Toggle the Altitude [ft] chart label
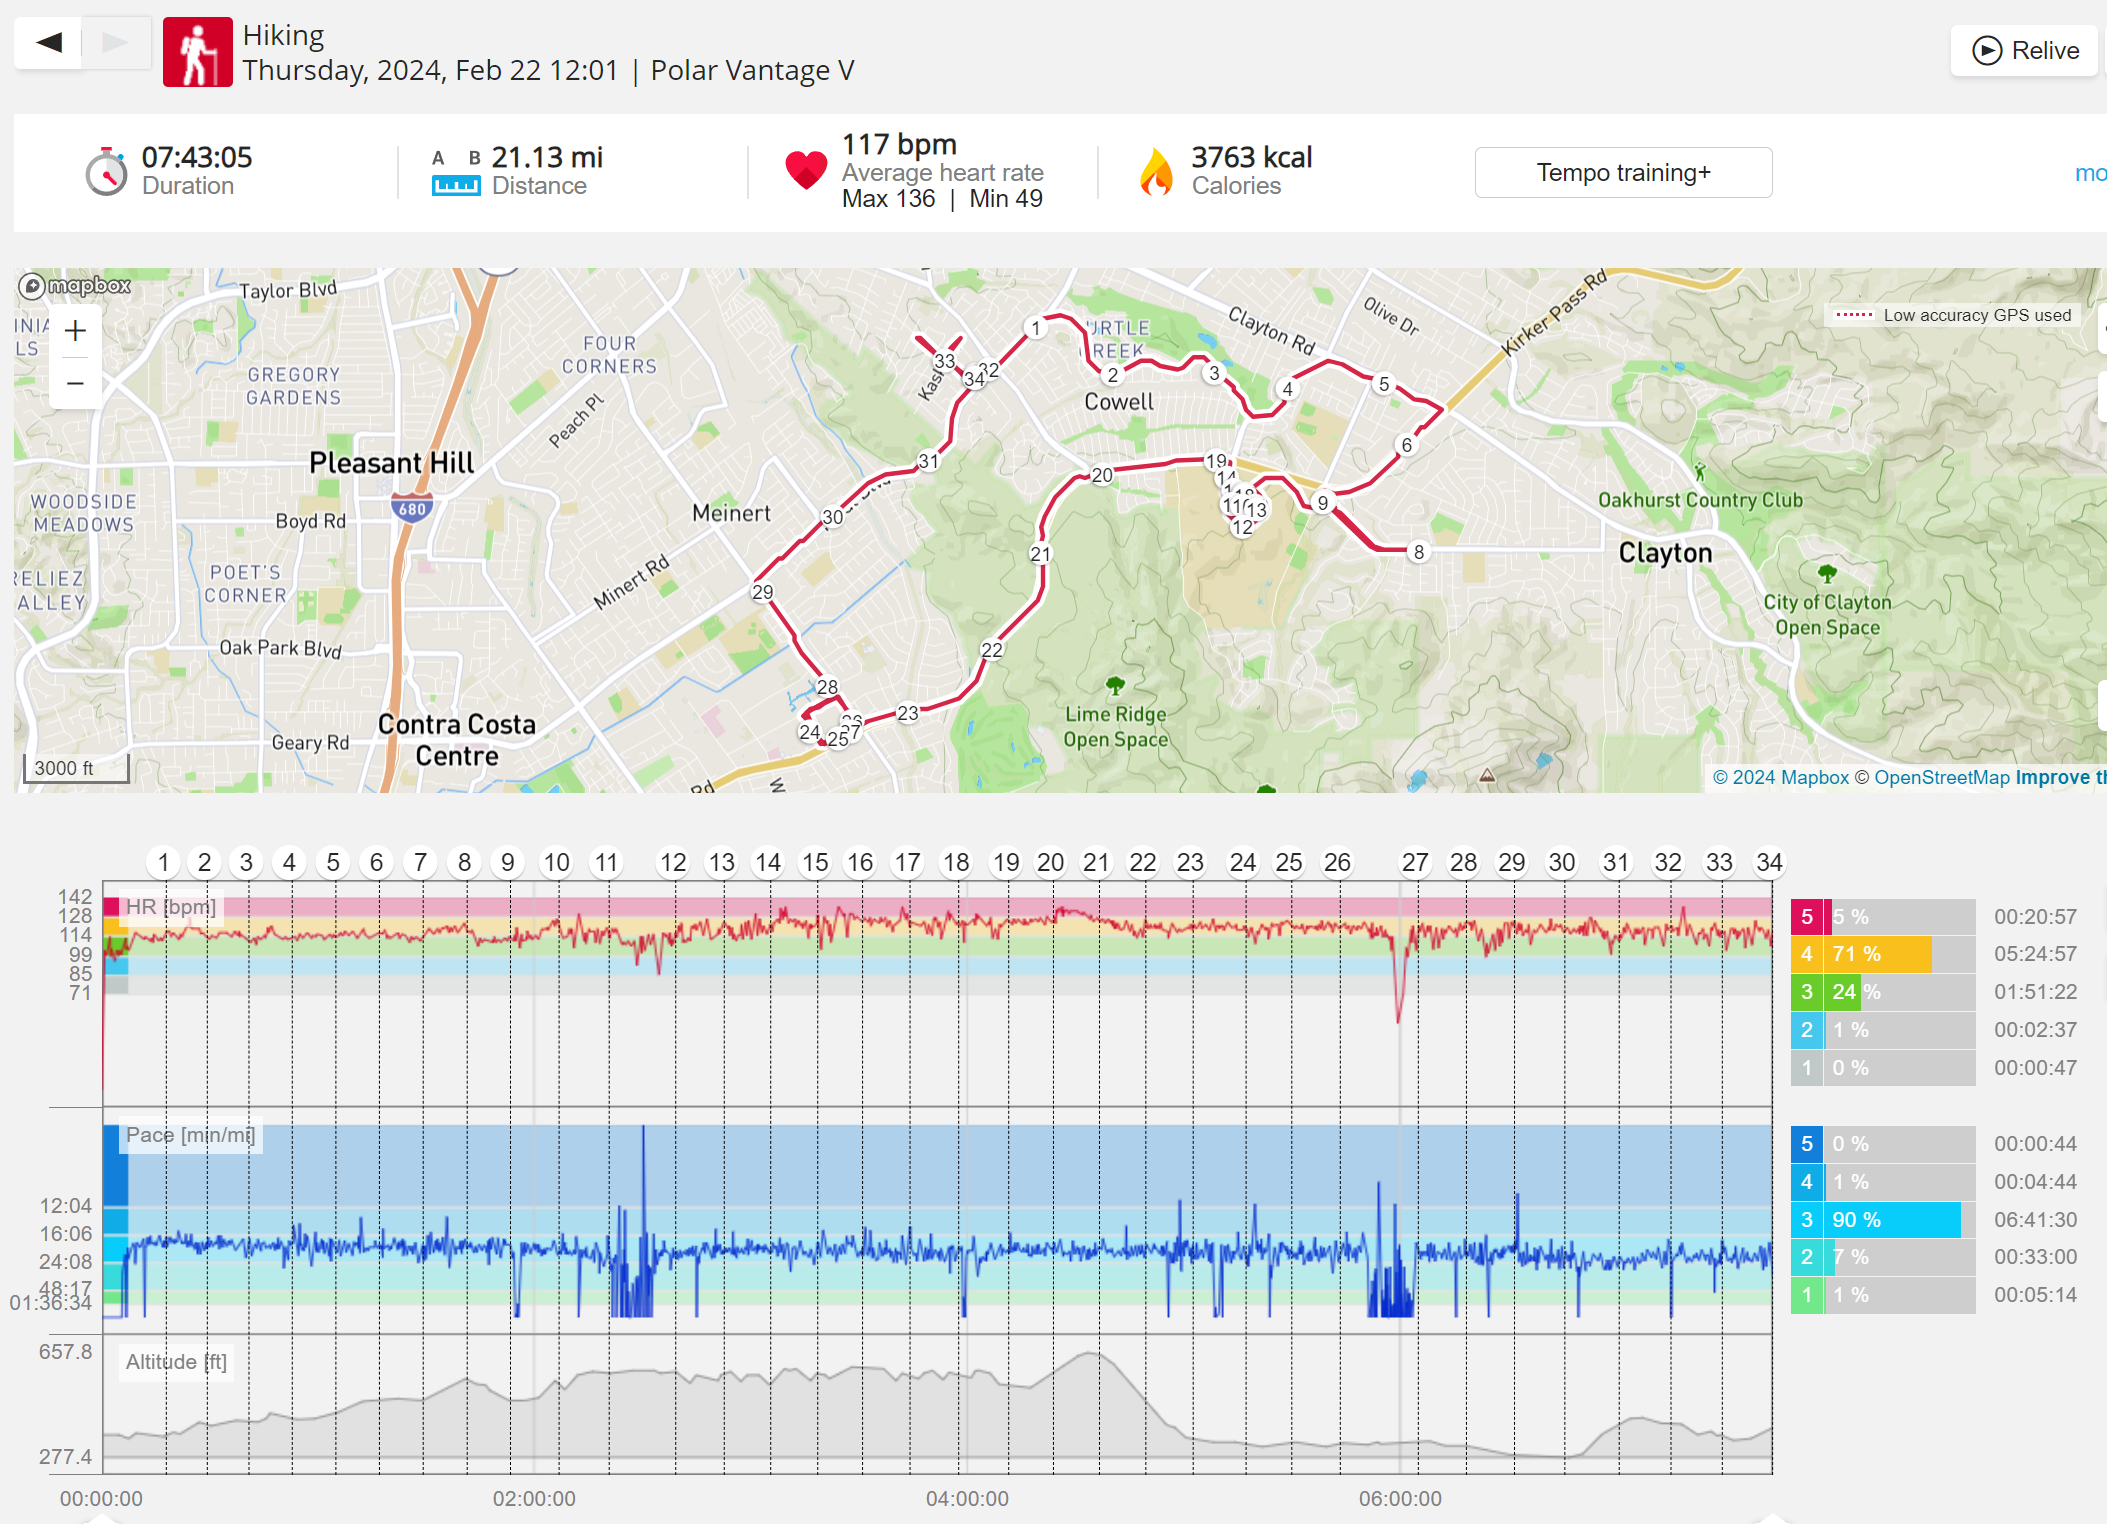Image resolution: width=2107 pixels, height=1524 pixels. point(176,1362)
